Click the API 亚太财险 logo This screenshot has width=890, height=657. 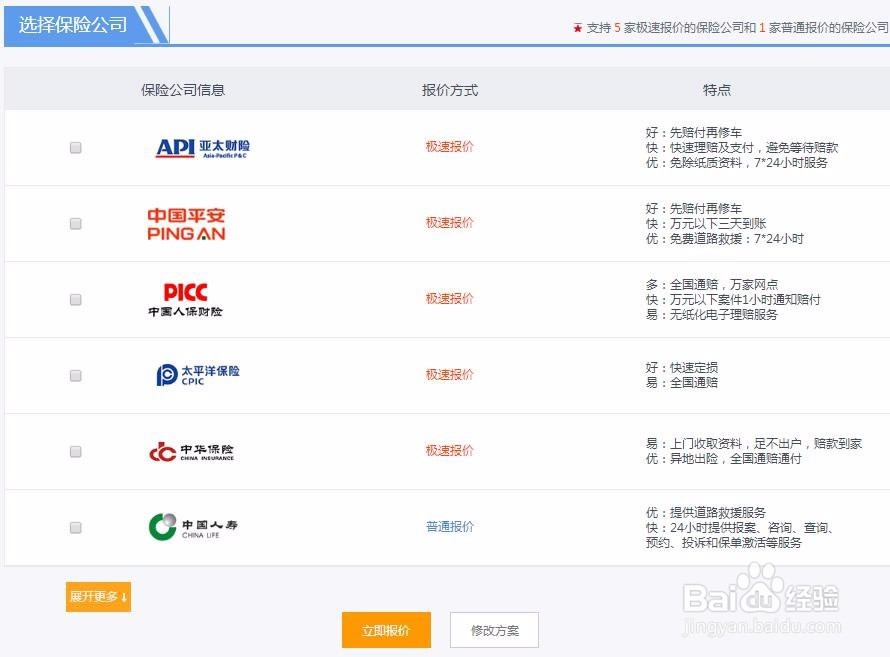[x=203, y=148]
